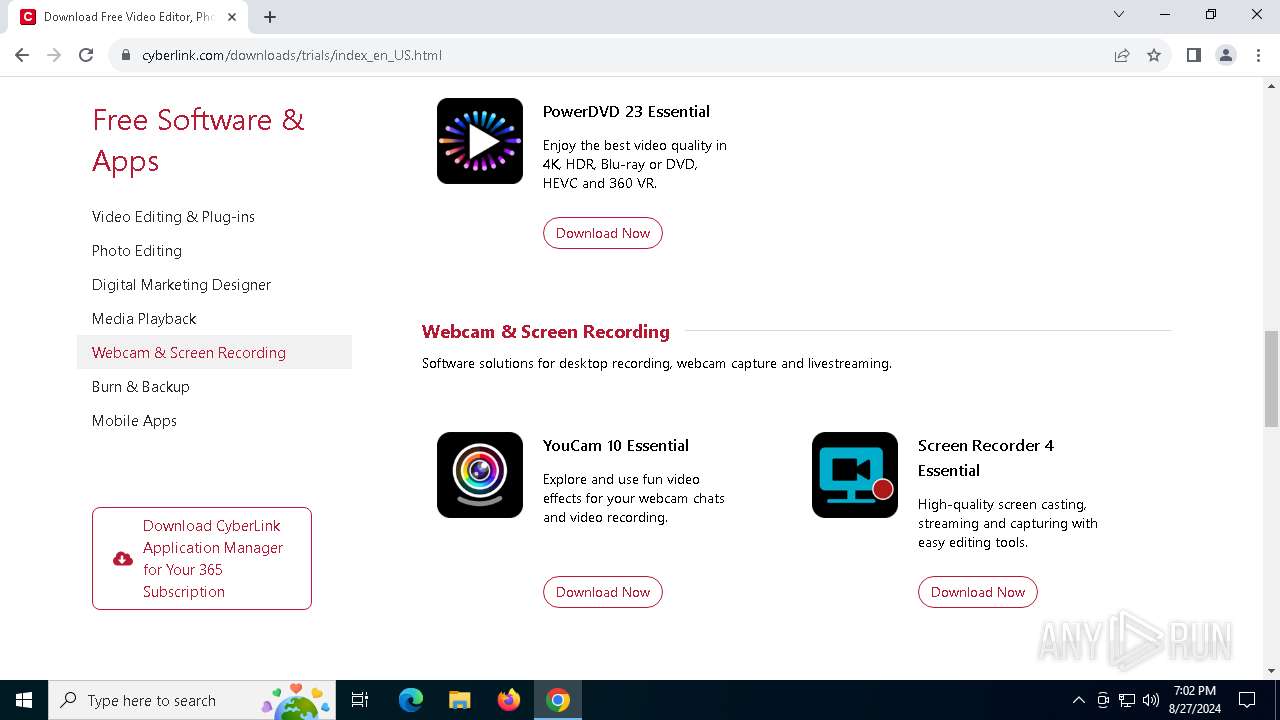Launch Microsoft Edge from the taskbar

point(411,700)
